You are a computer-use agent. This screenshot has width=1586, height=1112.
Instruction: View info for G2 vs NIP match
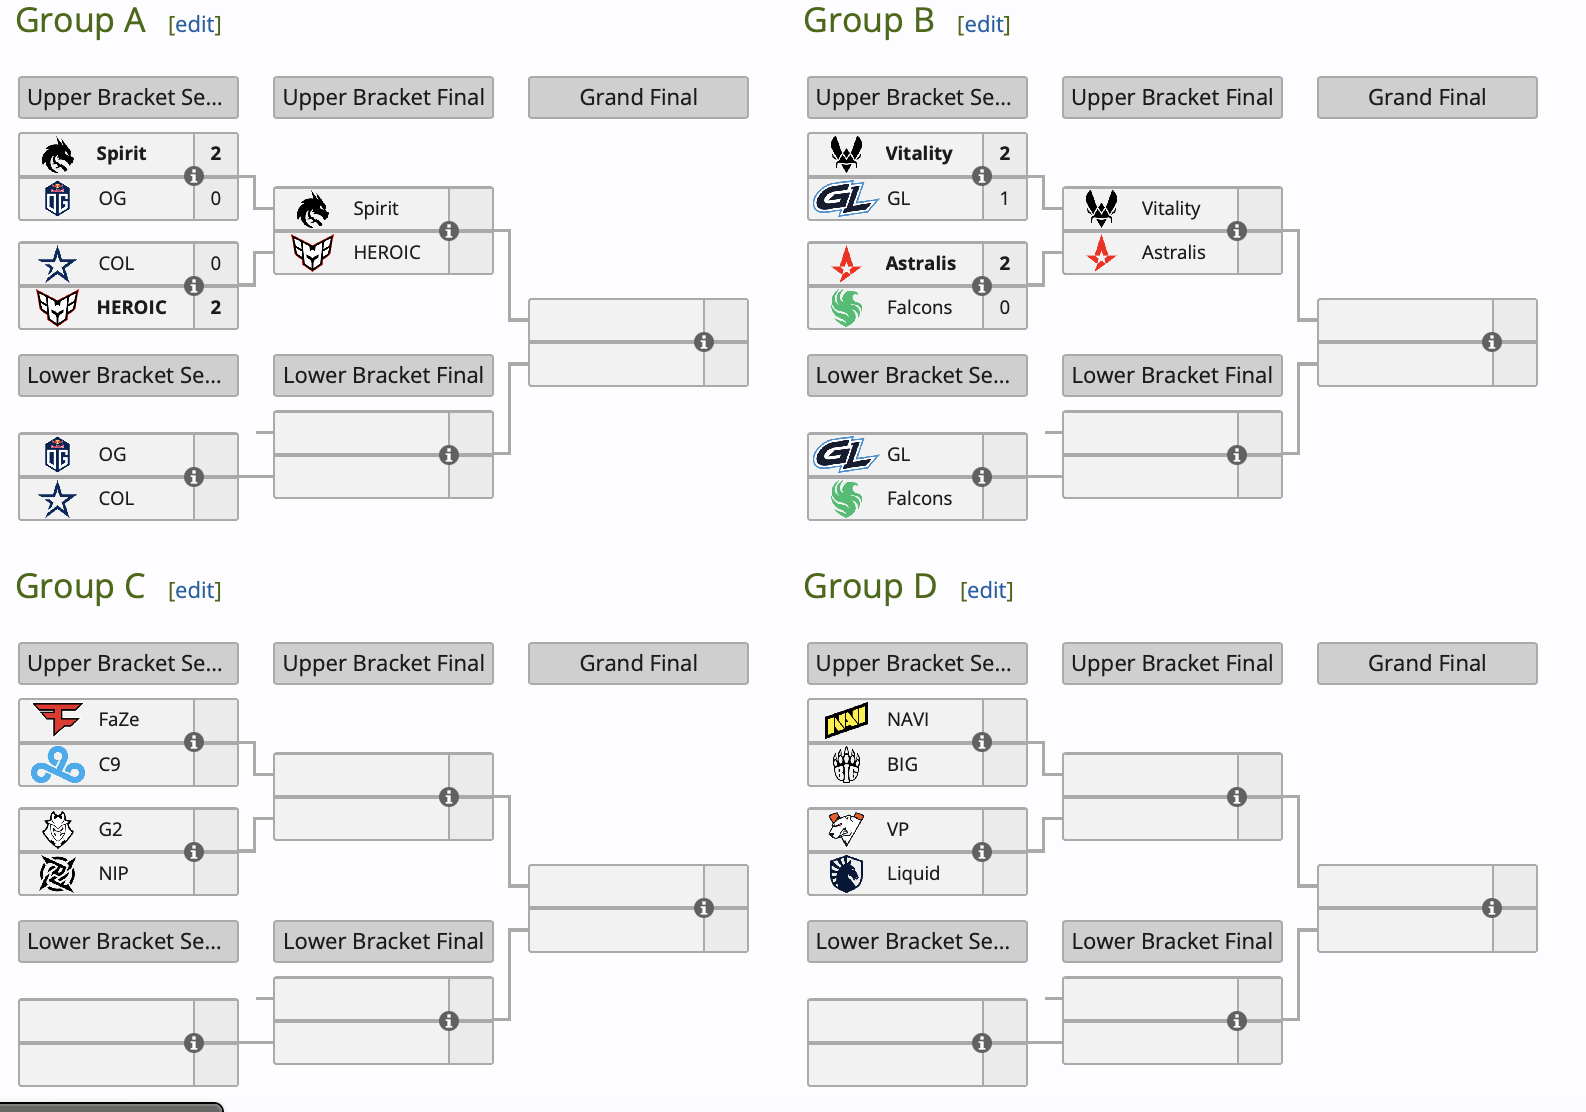pos(194,852)
